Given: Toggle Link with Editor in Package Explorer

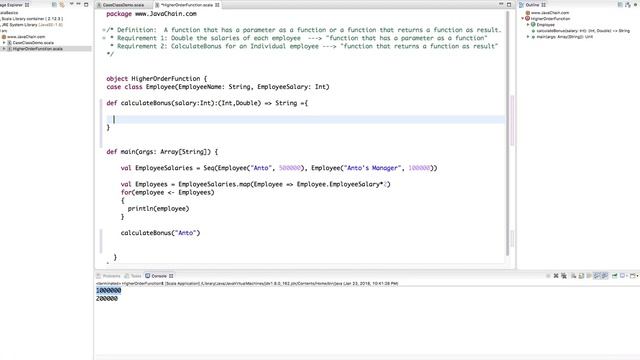Looking at the screenshot, I should pyautogui.click(x=62, y=5).
